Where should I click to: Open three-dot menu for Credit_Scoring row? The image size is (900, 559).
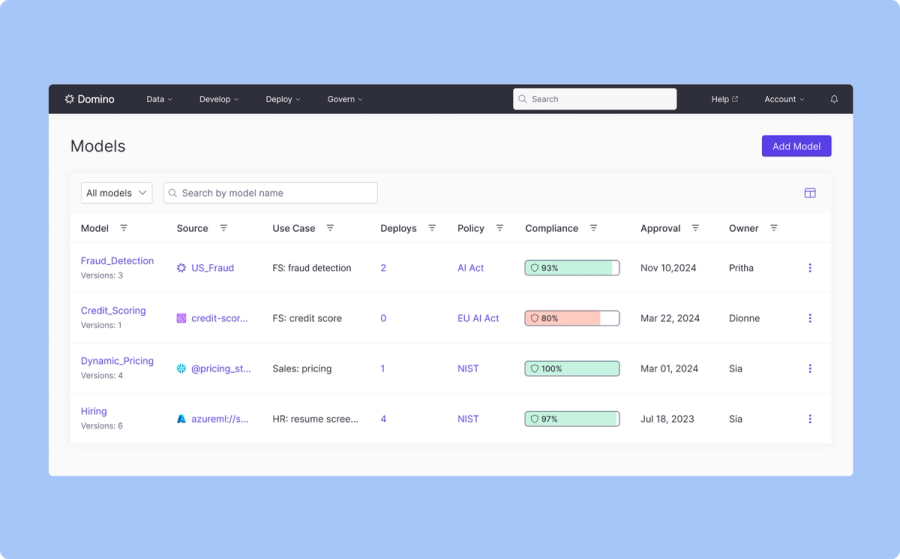coord(810,318)
